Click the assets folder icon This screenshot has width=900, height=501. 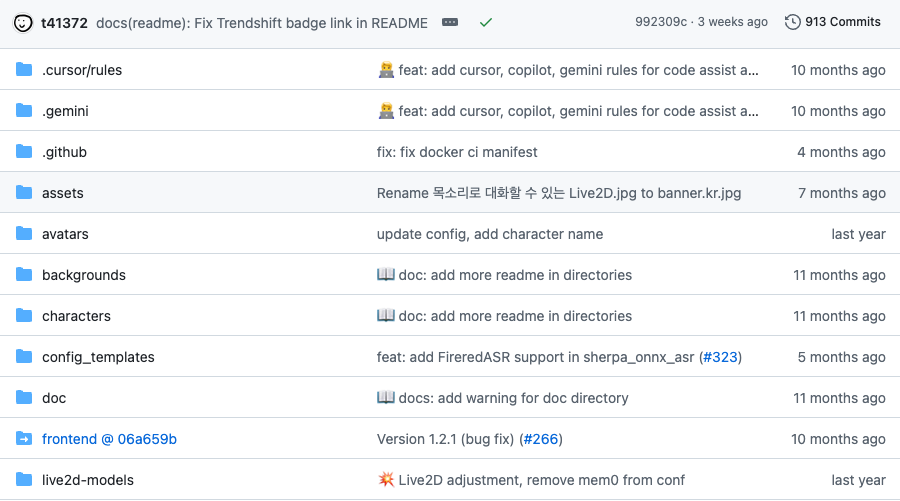point(24,192)
